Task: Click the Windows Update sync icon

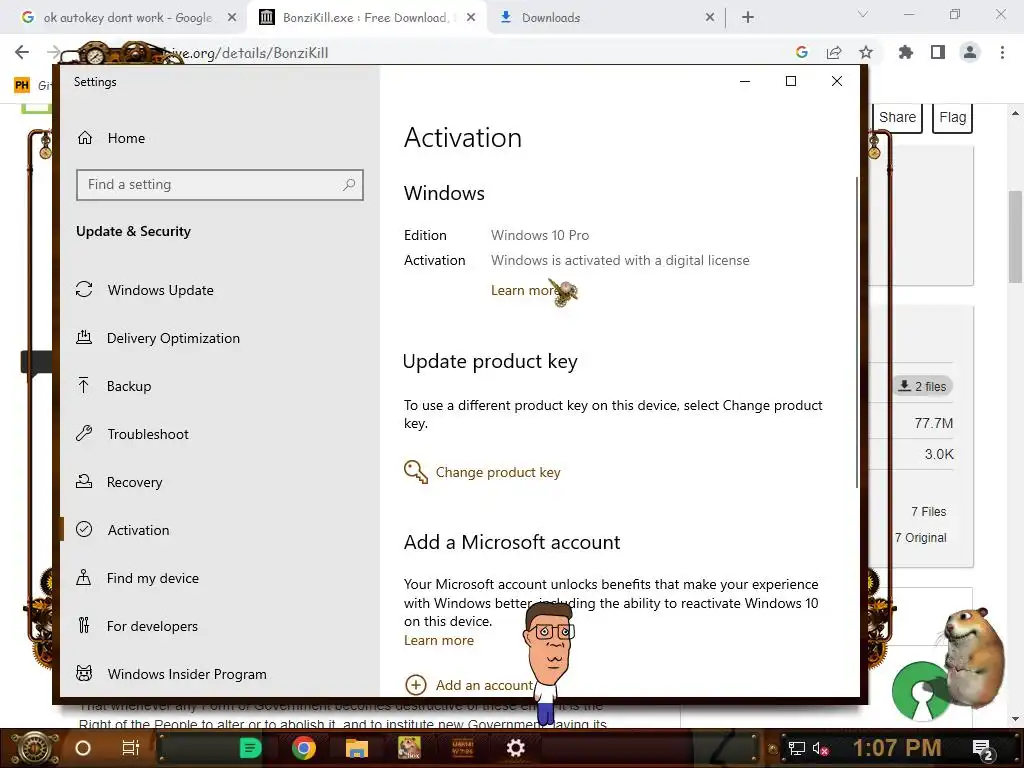Action: coord(84,289)
